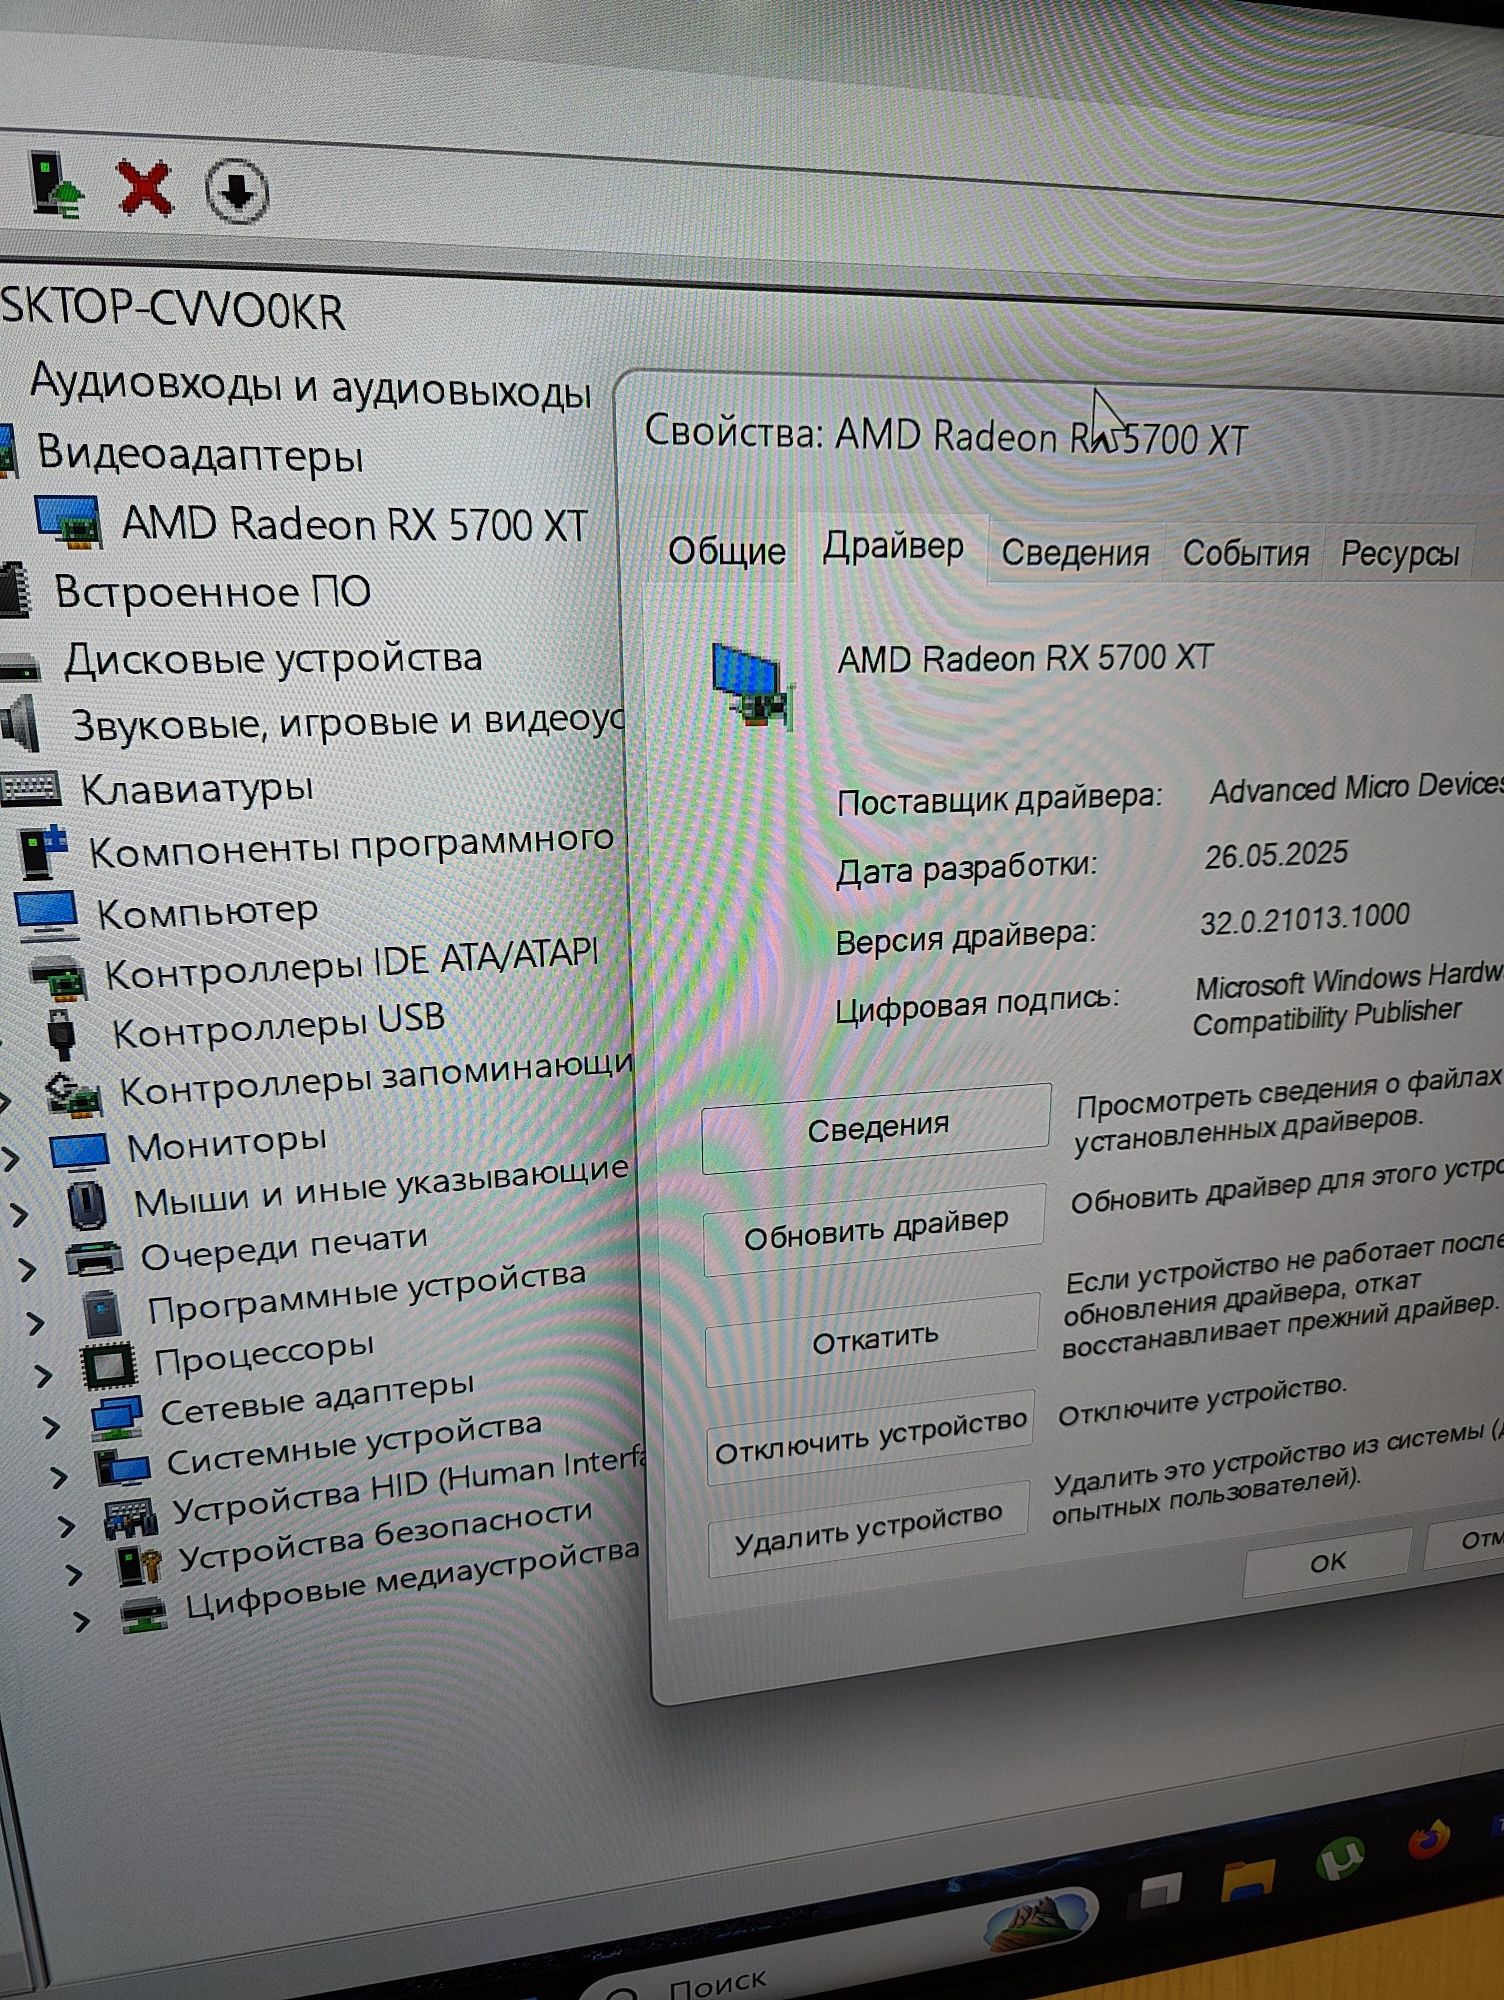Click the key icon beside Устройства безопасности

(x=139, y=1565)
